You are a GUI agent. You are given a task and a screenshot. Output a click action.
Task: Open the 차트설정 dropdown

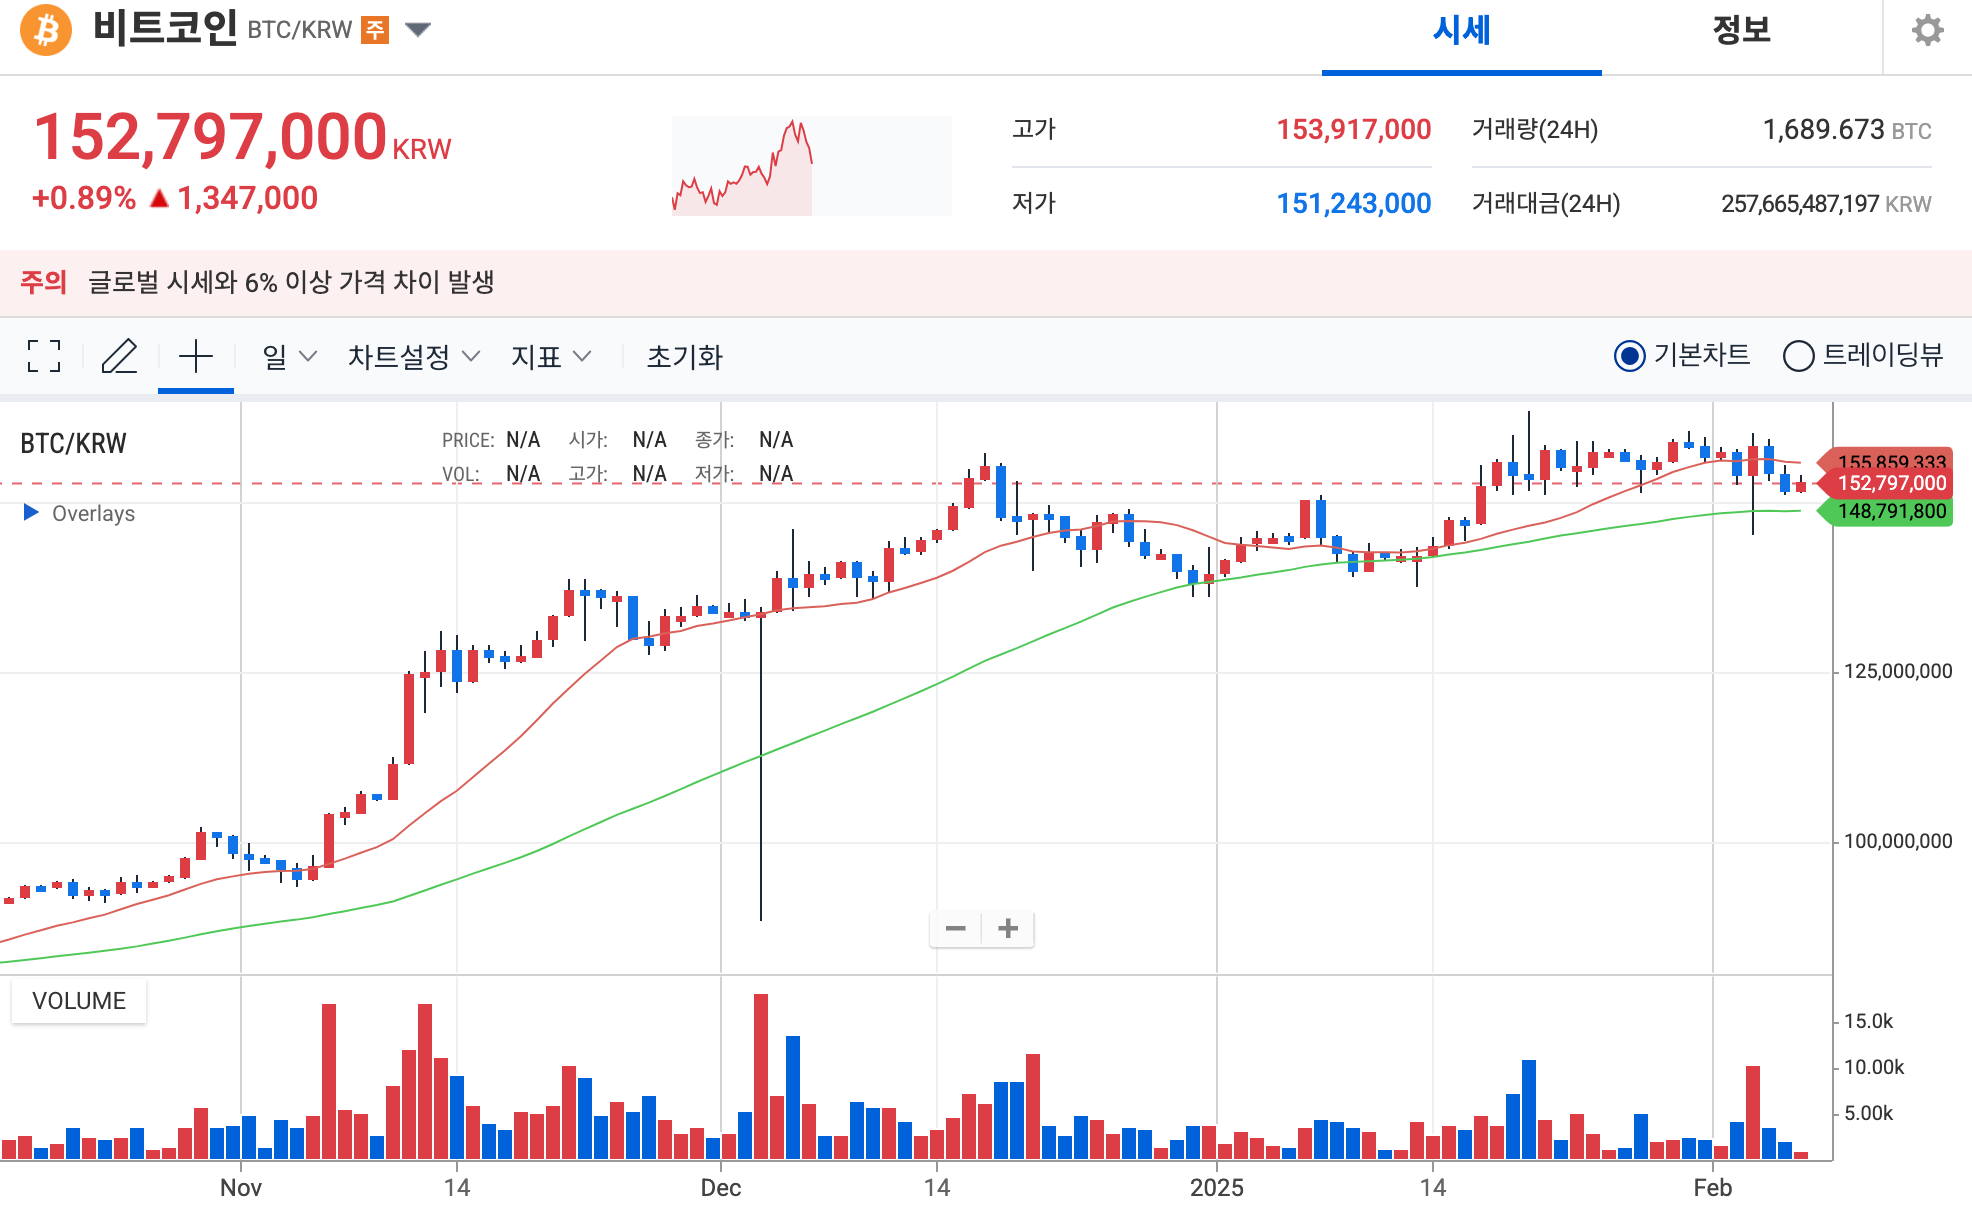coord(414,356)
